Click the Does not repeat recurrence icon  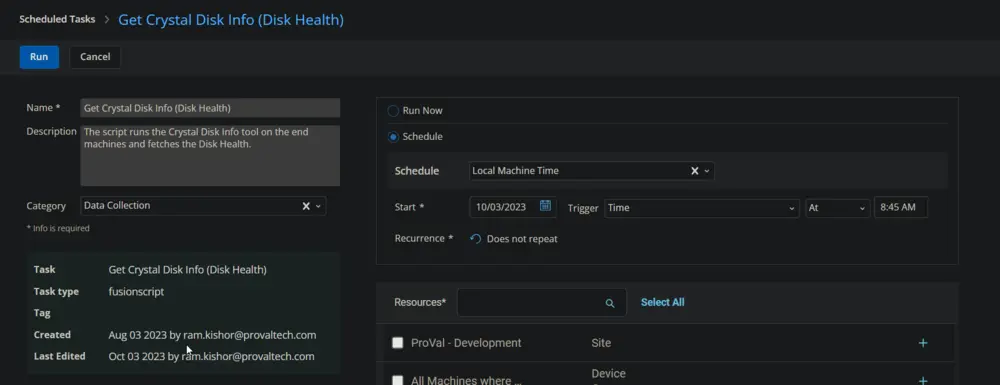[x=475, y=239]
